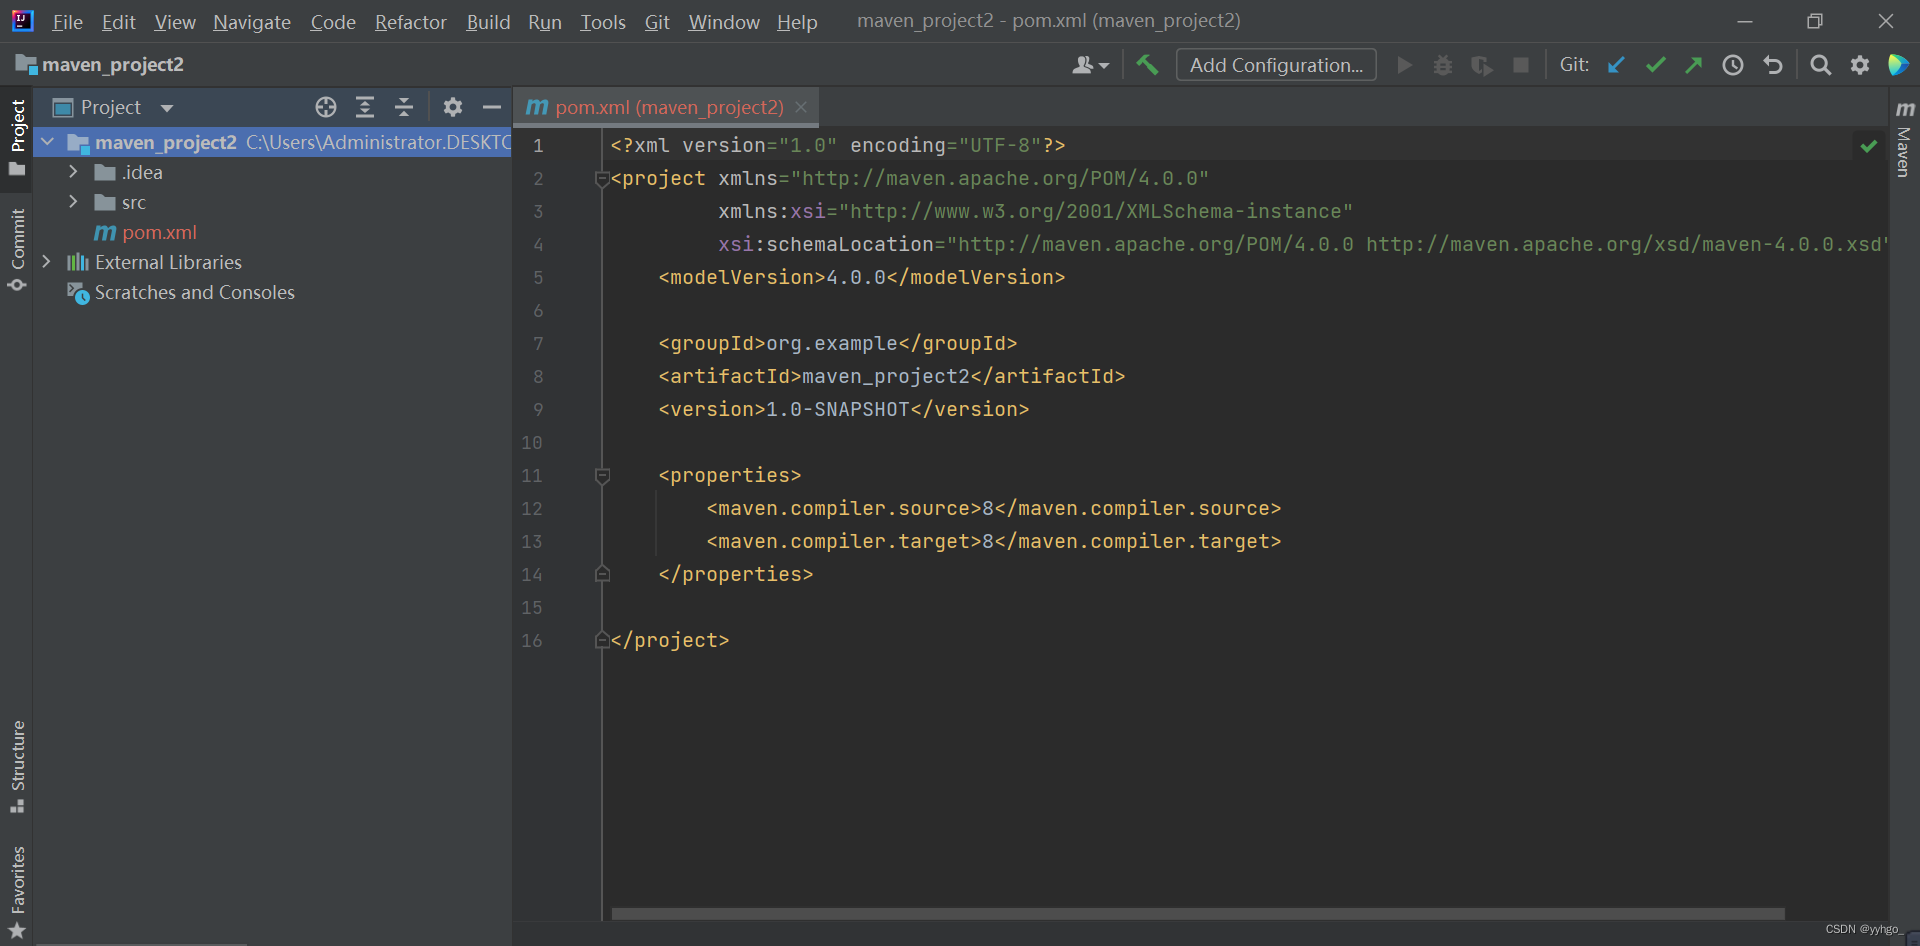Click the Git Rollback icon
The width and height of the screenshot is (1920, 946).
coord(1773,65)
